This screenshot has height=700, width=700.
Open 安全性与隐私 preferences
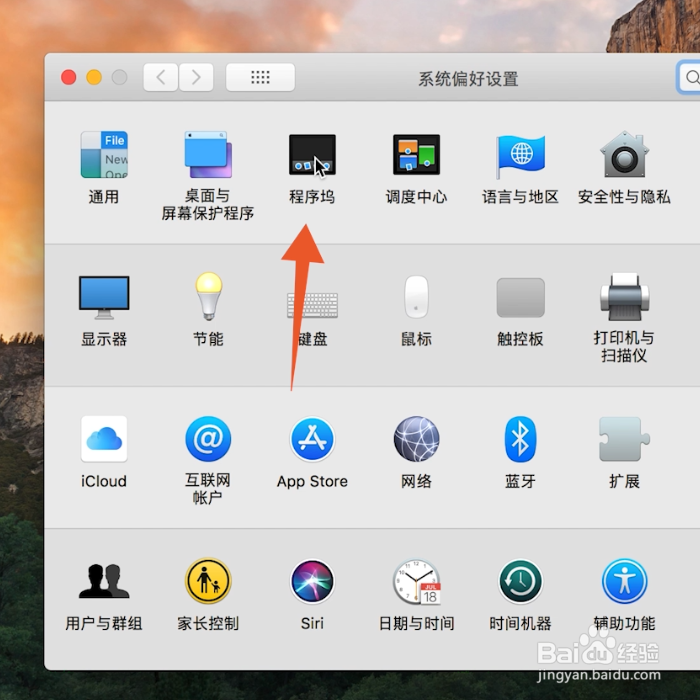624,154
